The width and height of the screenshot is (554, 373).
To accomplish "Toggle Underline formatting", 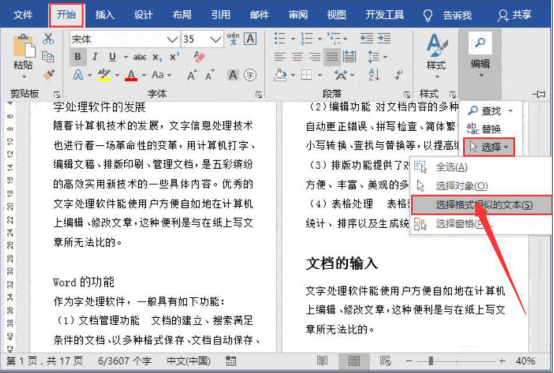I will (x=112, y=57).
